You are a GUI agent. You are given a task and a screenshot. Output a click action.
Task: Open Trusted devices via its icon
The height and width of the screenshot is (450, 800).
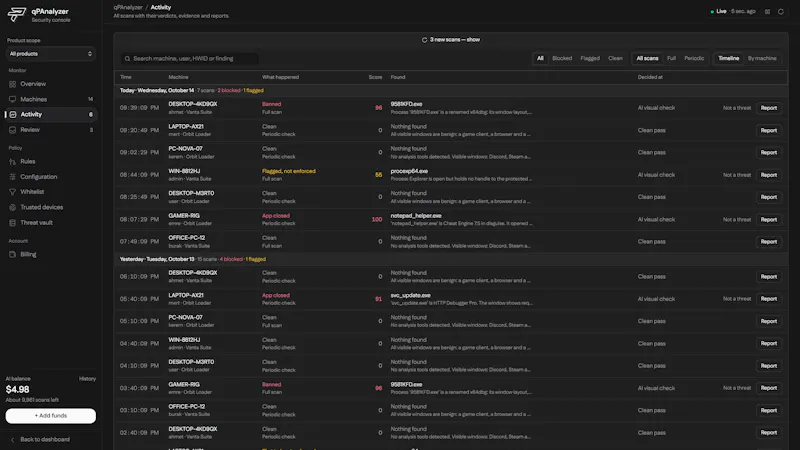click(12, 207)
